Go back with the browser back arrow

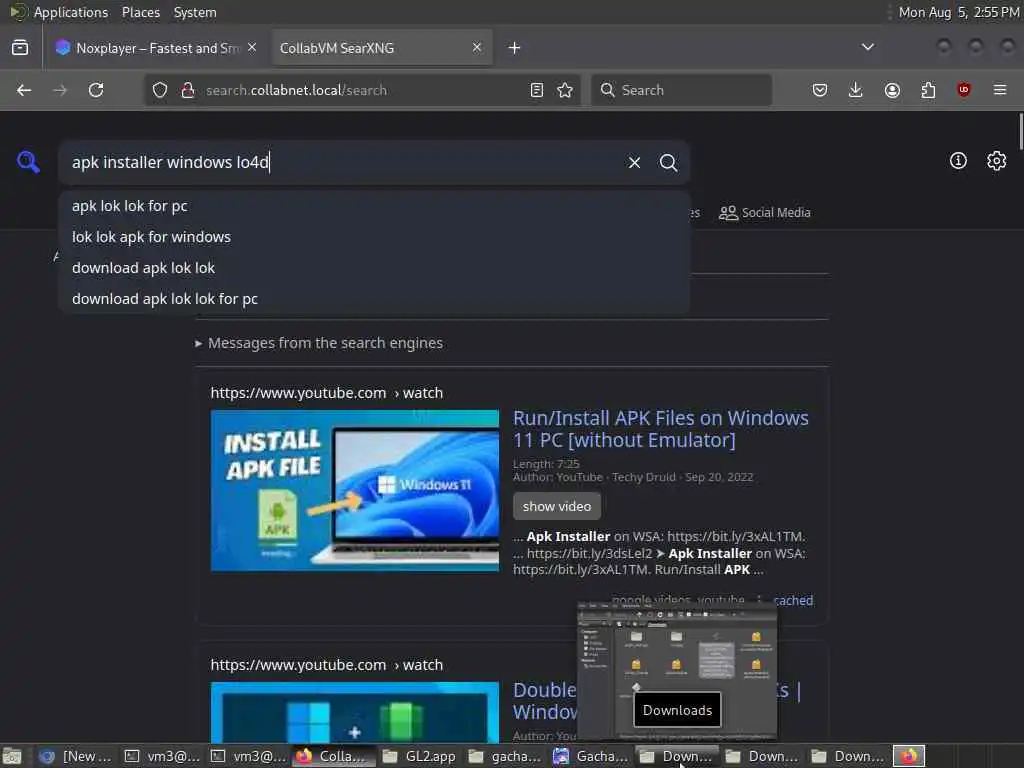click(24, 90)
